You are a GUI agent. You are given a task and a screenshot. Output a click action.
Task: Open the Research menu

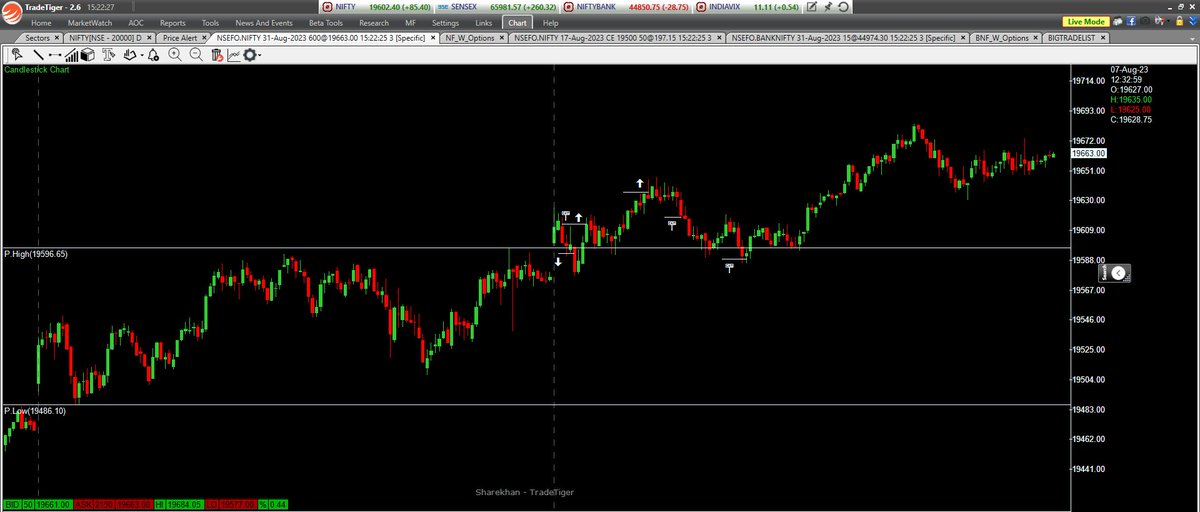pos(374,22)
